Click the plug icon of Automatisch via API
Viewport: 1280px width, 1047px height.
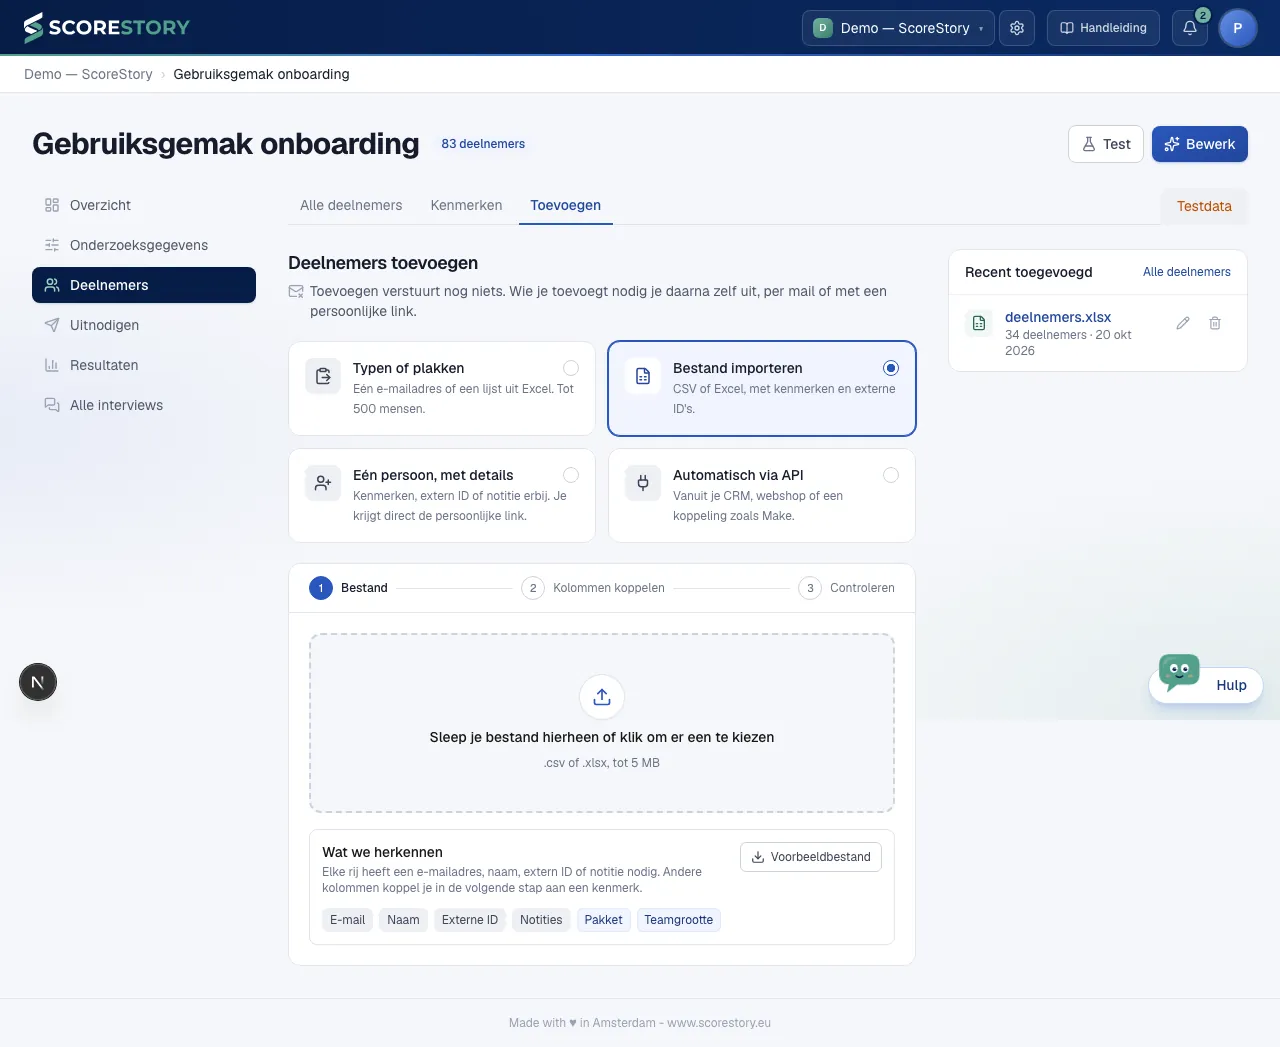tap(643, 483)
